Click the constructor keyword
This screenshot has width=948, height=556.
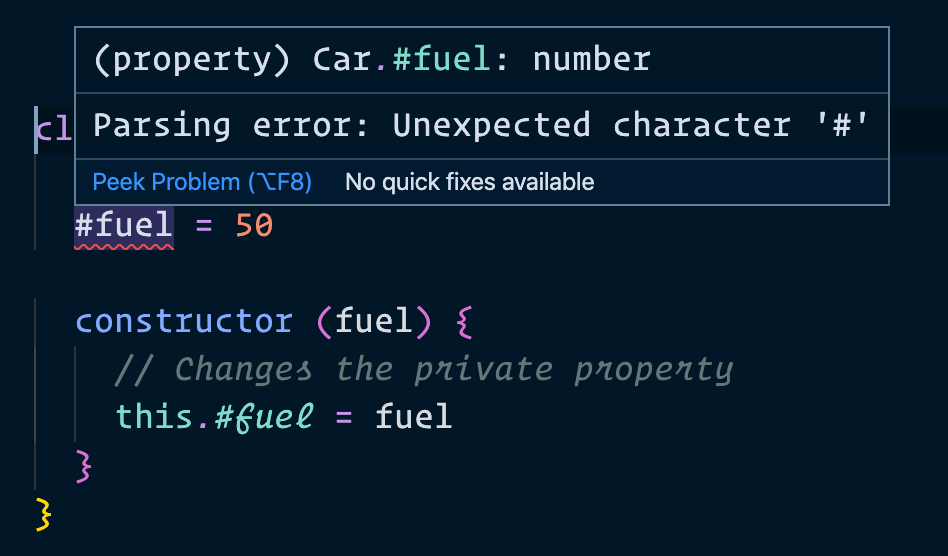pyautogui.click(x=184, y=321)
